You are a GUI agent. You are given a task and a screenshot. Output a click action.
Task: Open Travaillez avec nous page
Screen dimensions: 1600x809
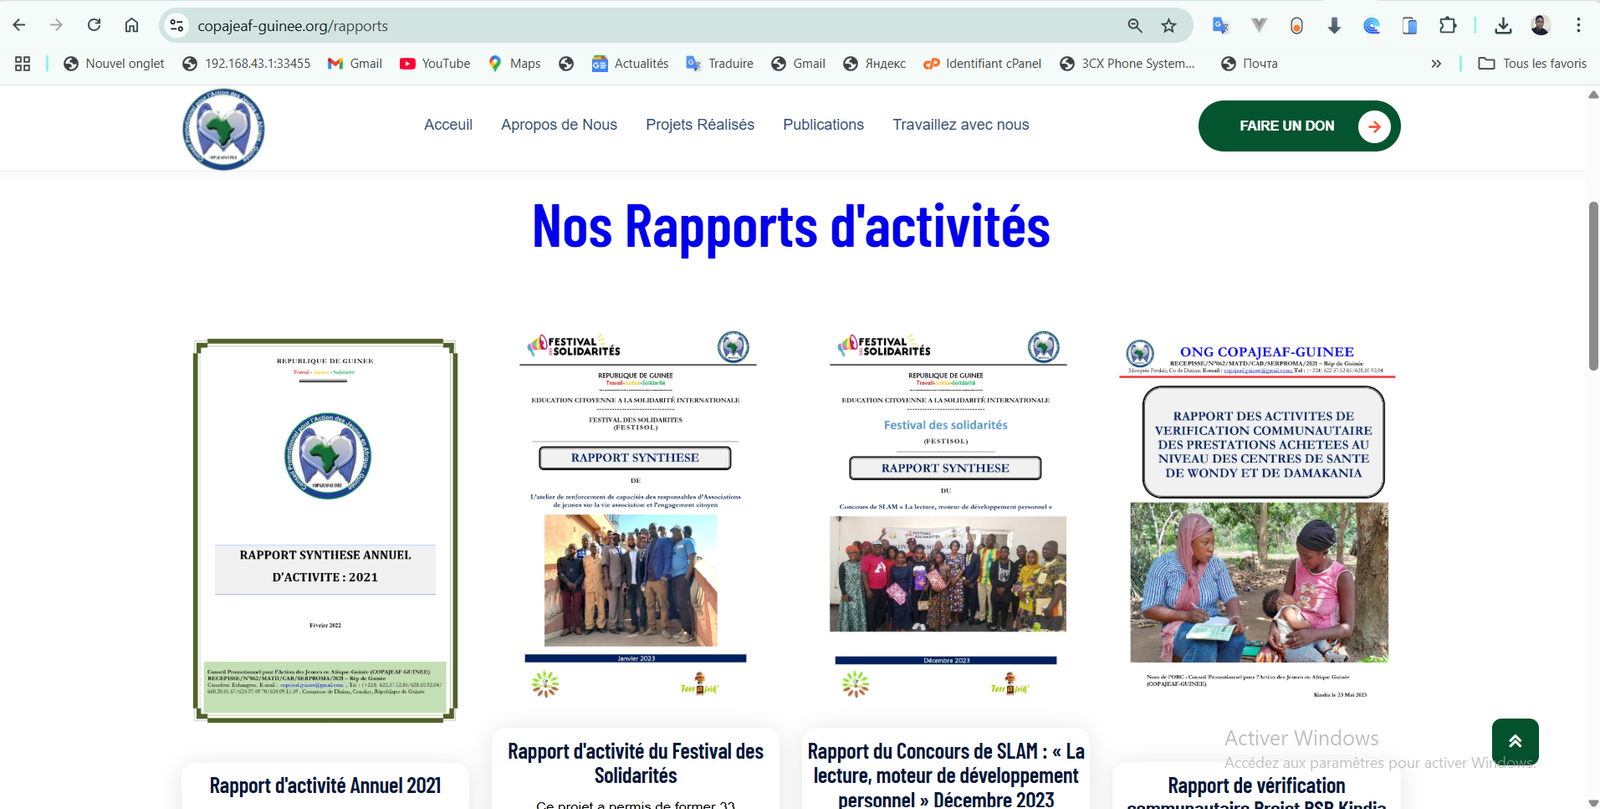click(x=960, y=125)
